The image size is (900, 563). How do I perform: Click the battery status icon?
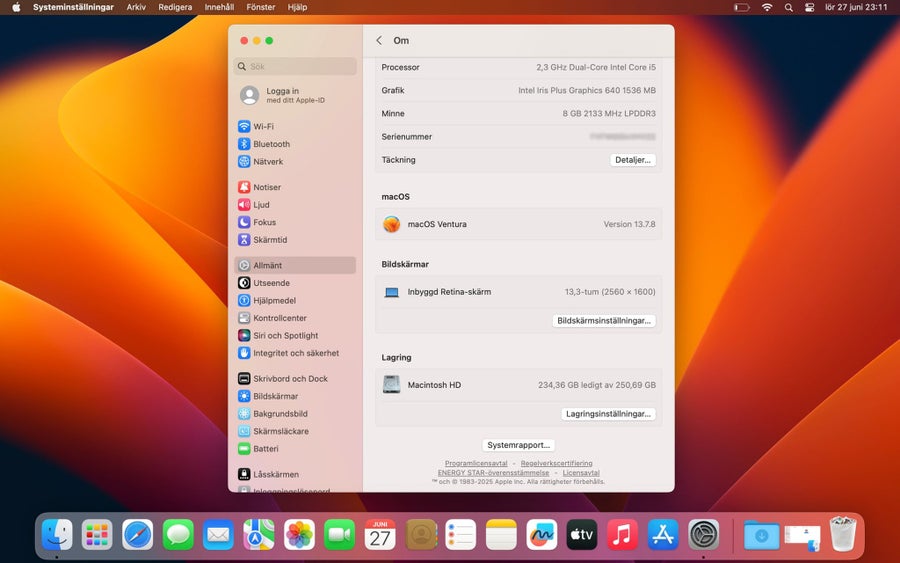(x=742, y=7)
